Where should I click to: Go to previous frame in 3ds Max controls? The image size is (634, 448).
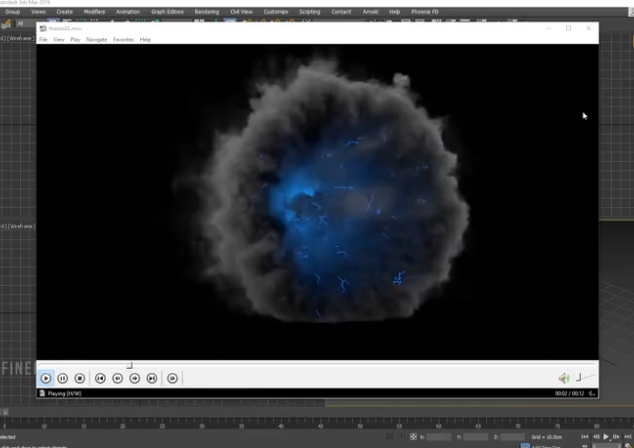[x=596, y=437]
